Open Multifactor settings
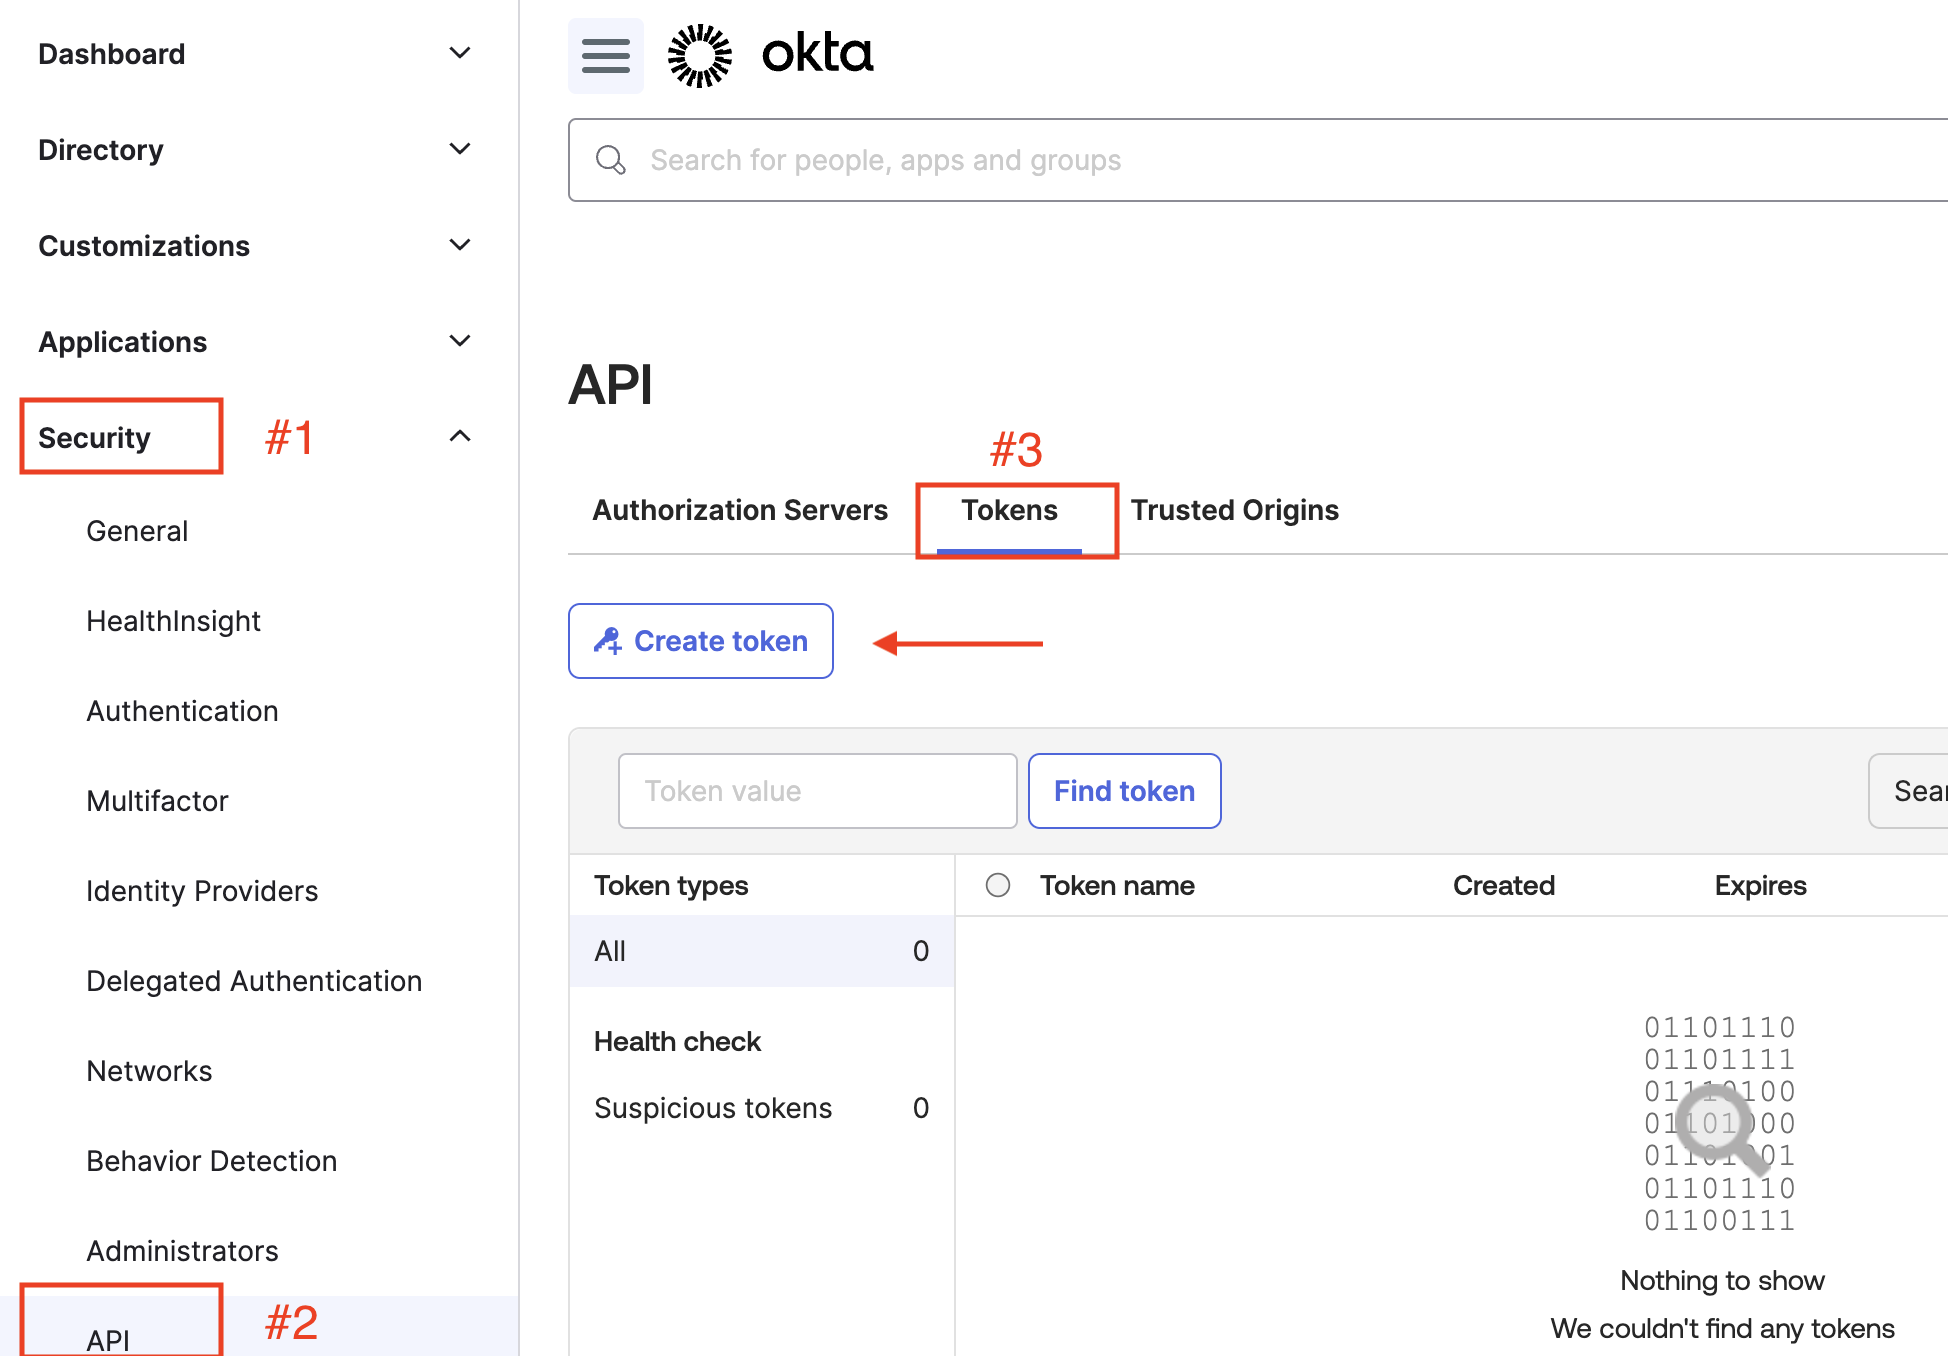 coord(157,801)
